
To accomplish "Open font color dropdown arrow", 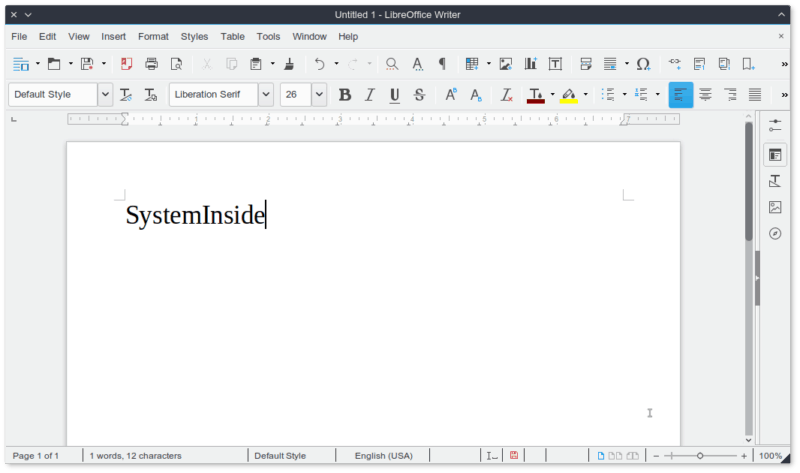I will (553, 94).
